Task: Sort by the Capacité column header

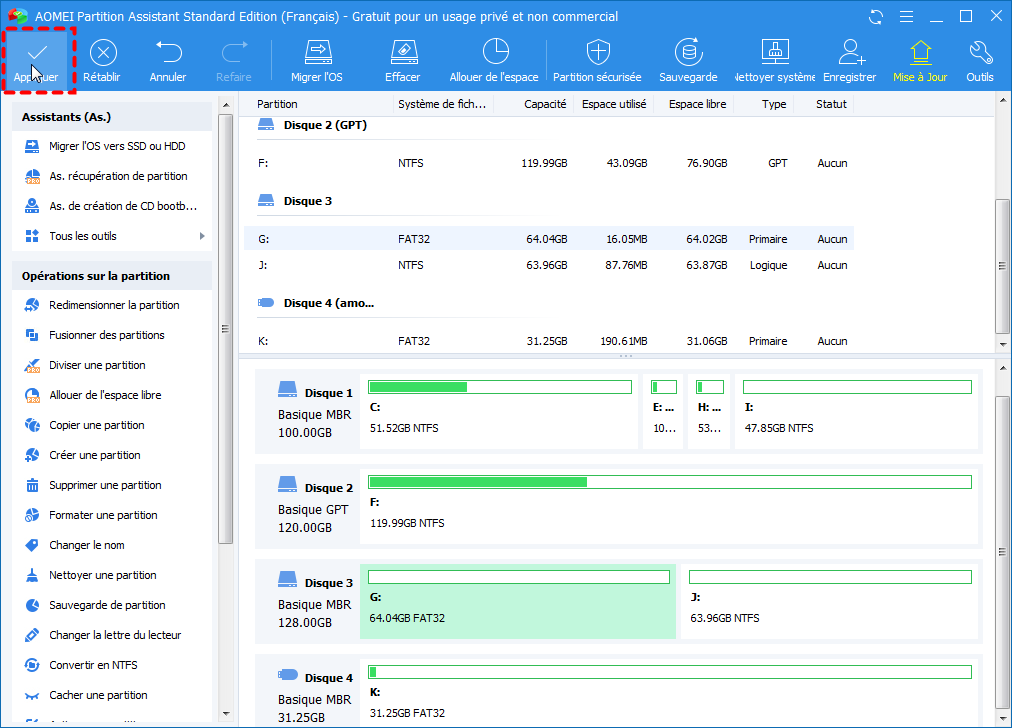Action: coord(546,104)
